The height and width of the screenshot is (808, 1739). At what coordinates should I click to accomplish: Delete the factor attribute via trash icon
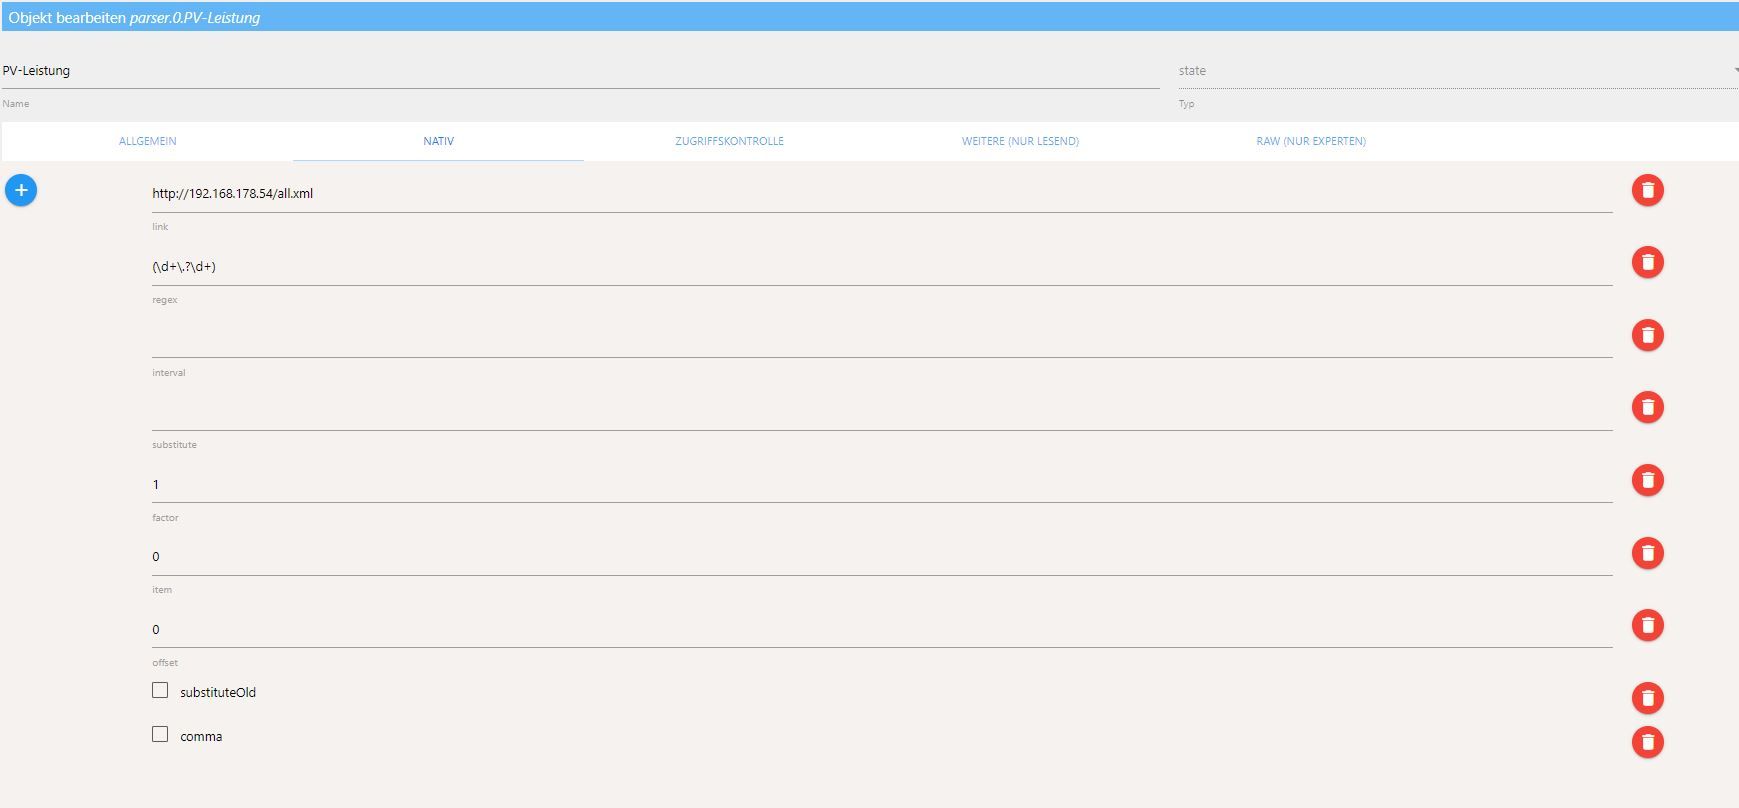[x=1647, y=480]
